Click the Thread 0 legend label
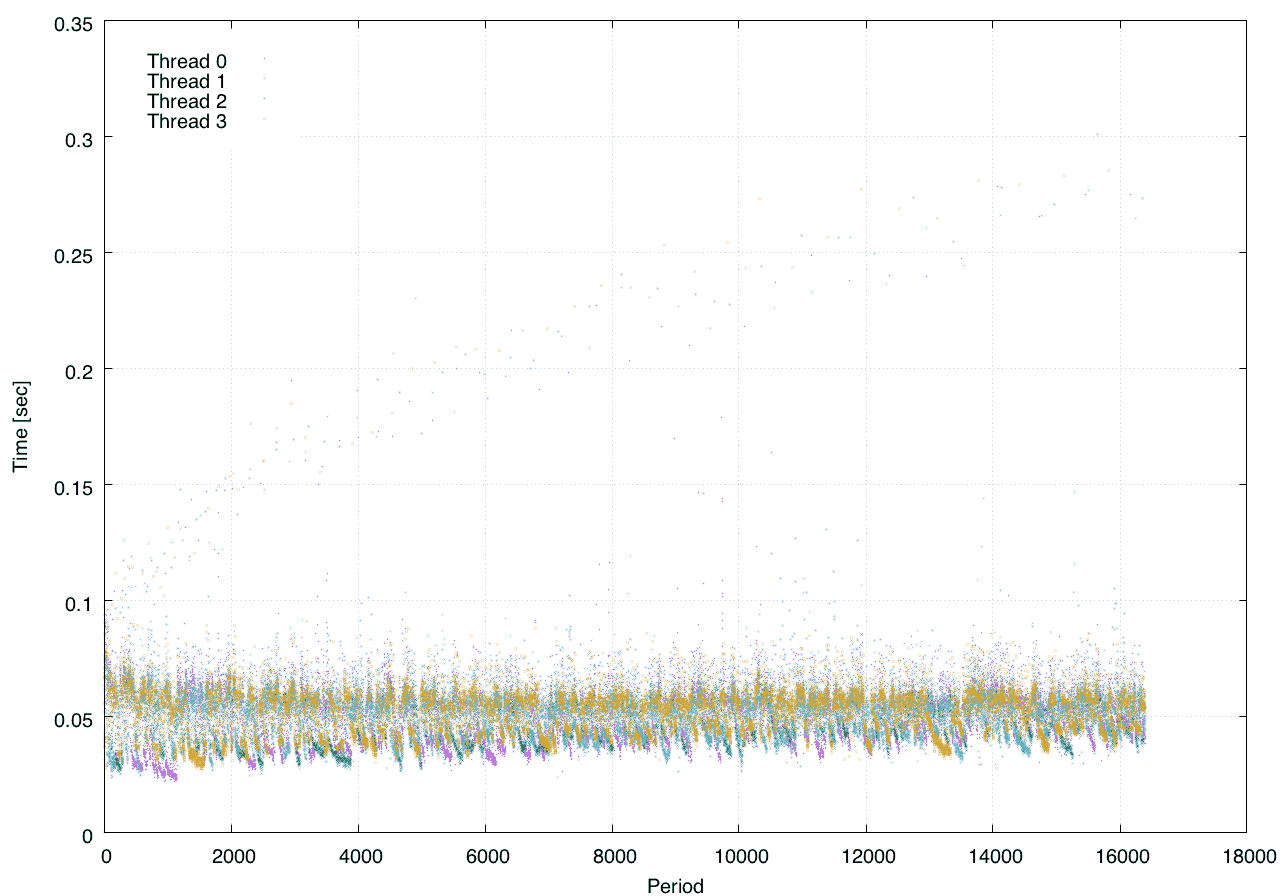The height and width of the screenshot is (896, 1280). (x=187, y=61)
